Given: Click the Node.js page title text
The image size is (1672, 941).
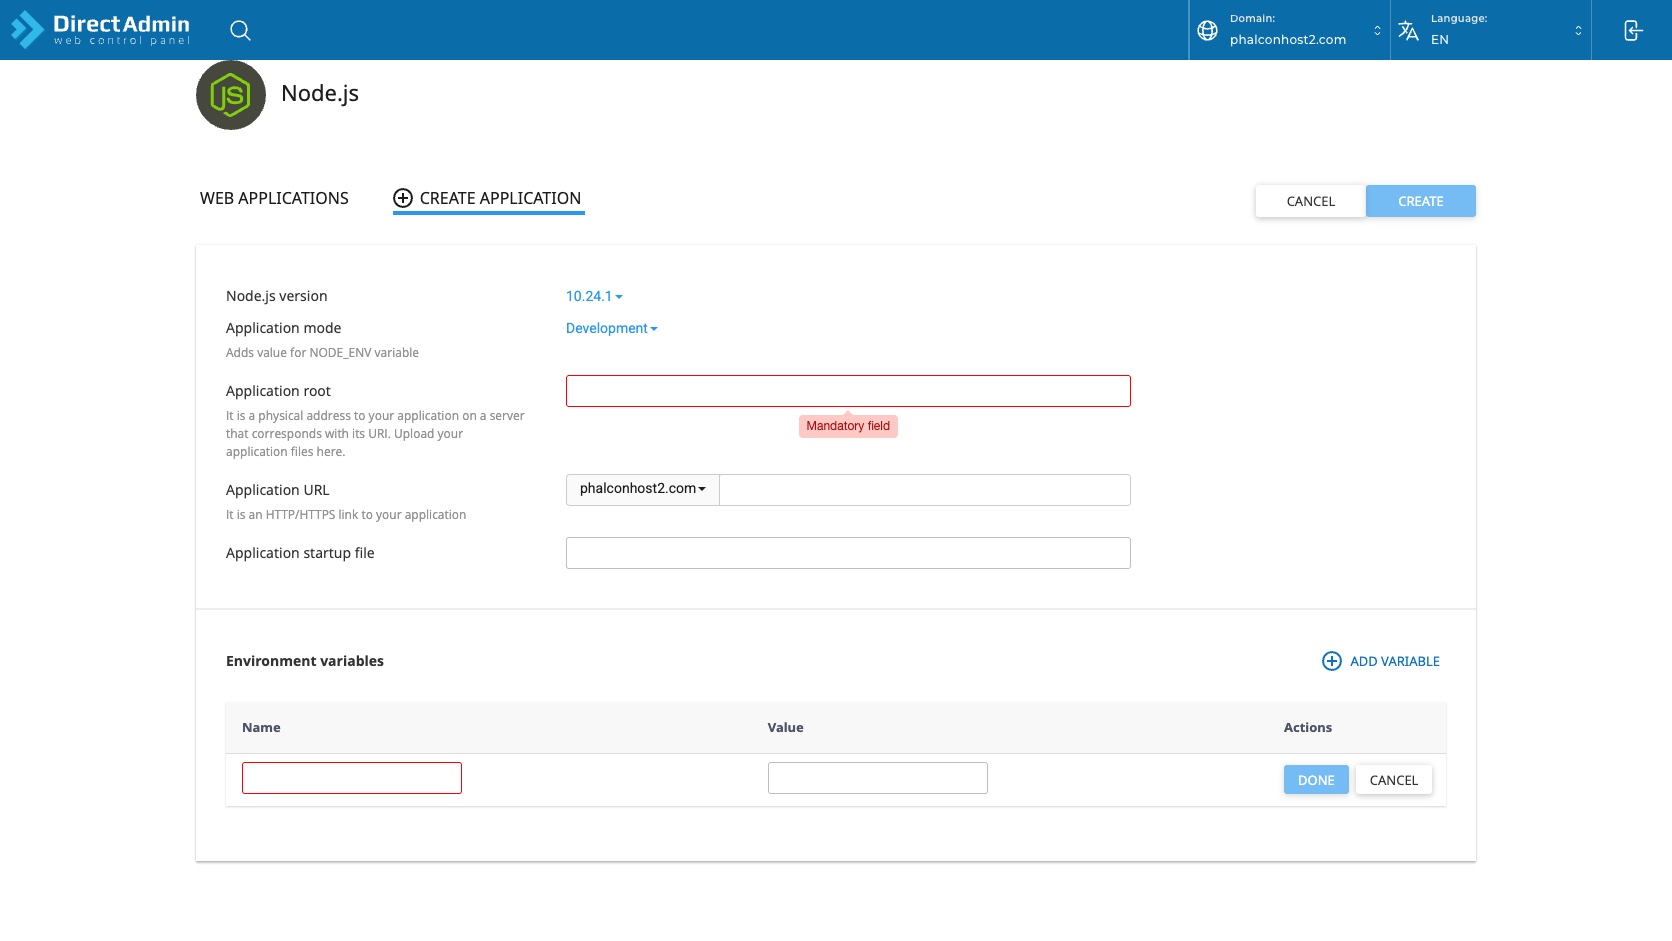Looking at the screenshot, I should pyautogui.click(x=320, y=93).
